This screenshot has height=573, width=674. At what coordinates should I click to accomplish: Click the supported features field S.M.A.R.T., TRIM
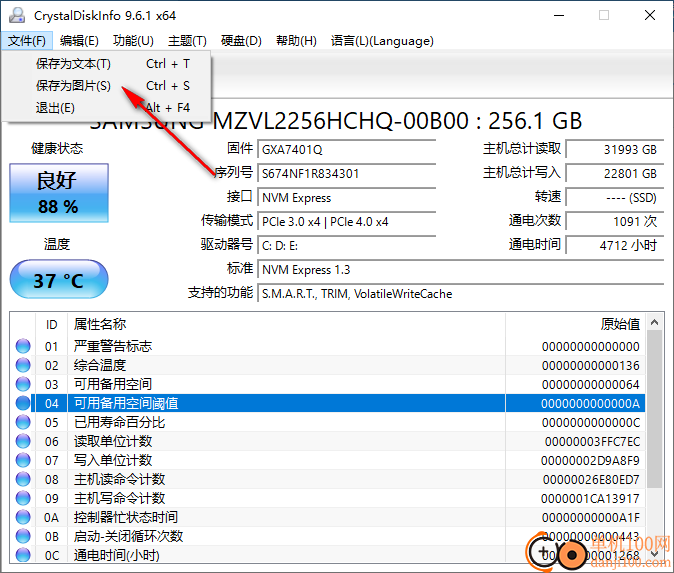461,294
